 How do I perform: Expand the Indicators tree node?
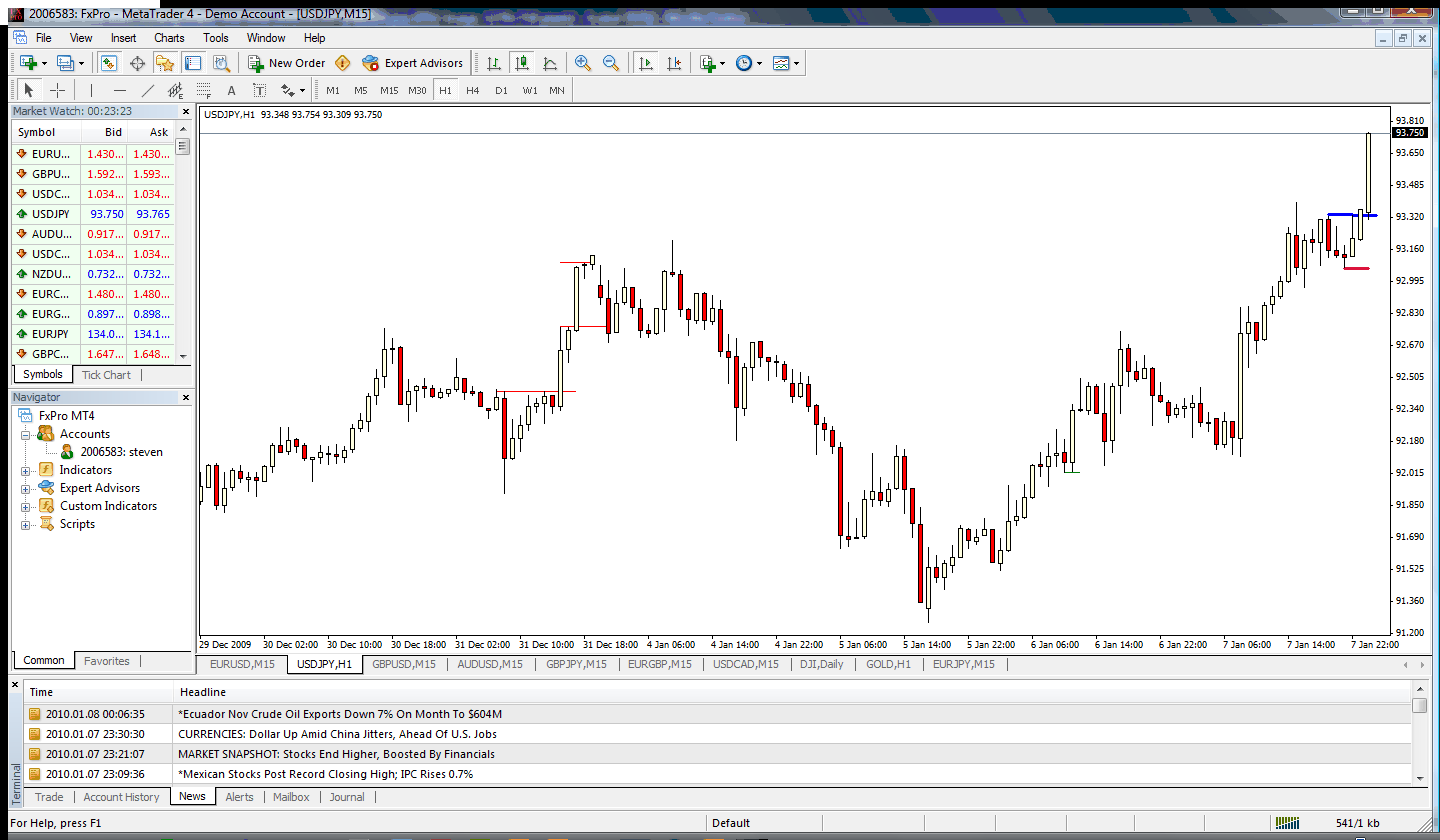pos(25,470)
